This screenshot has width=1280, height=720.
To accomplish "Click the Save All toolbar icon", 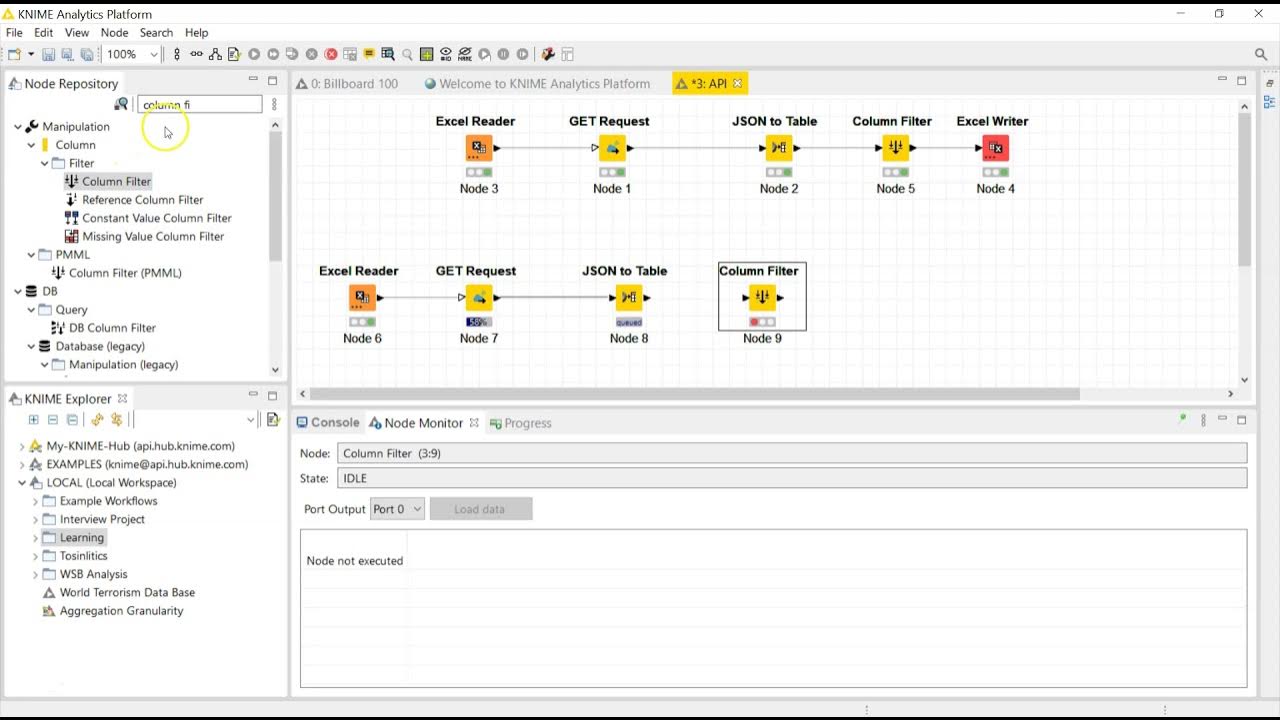I will pos(87,54).
